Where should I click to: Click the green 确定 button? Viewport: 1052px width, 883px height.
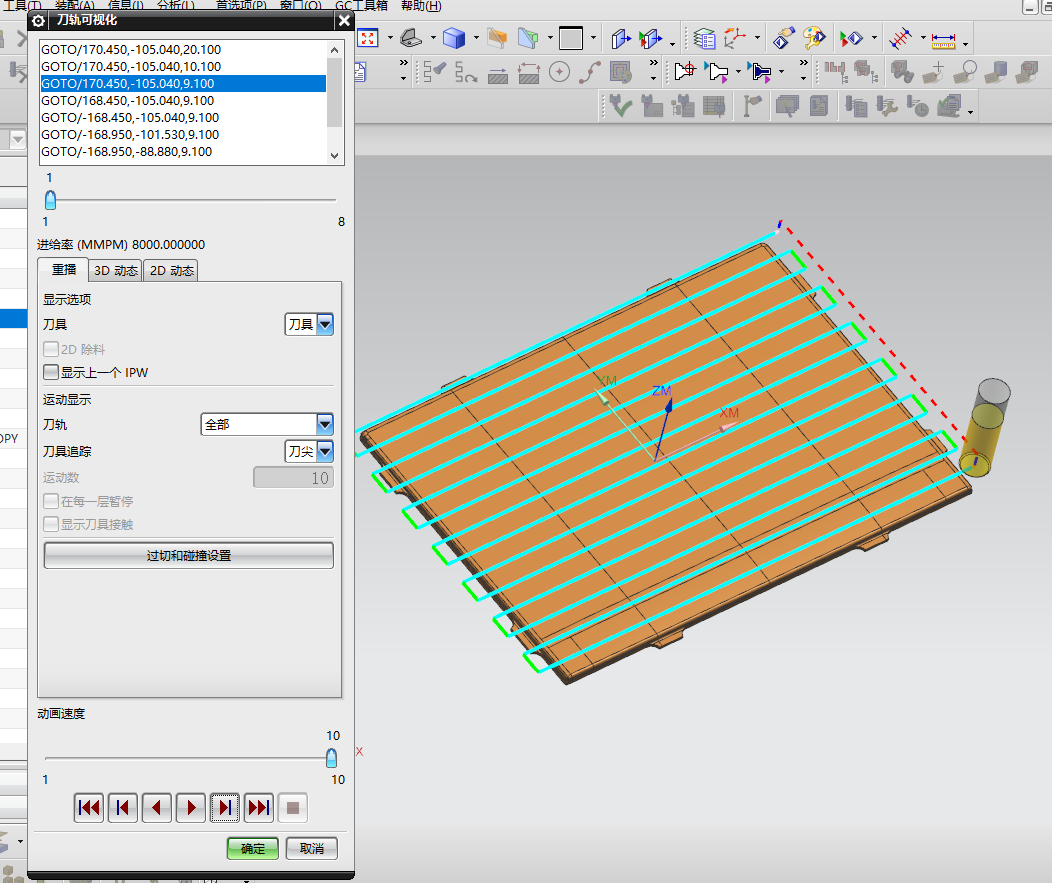[253, 848]
